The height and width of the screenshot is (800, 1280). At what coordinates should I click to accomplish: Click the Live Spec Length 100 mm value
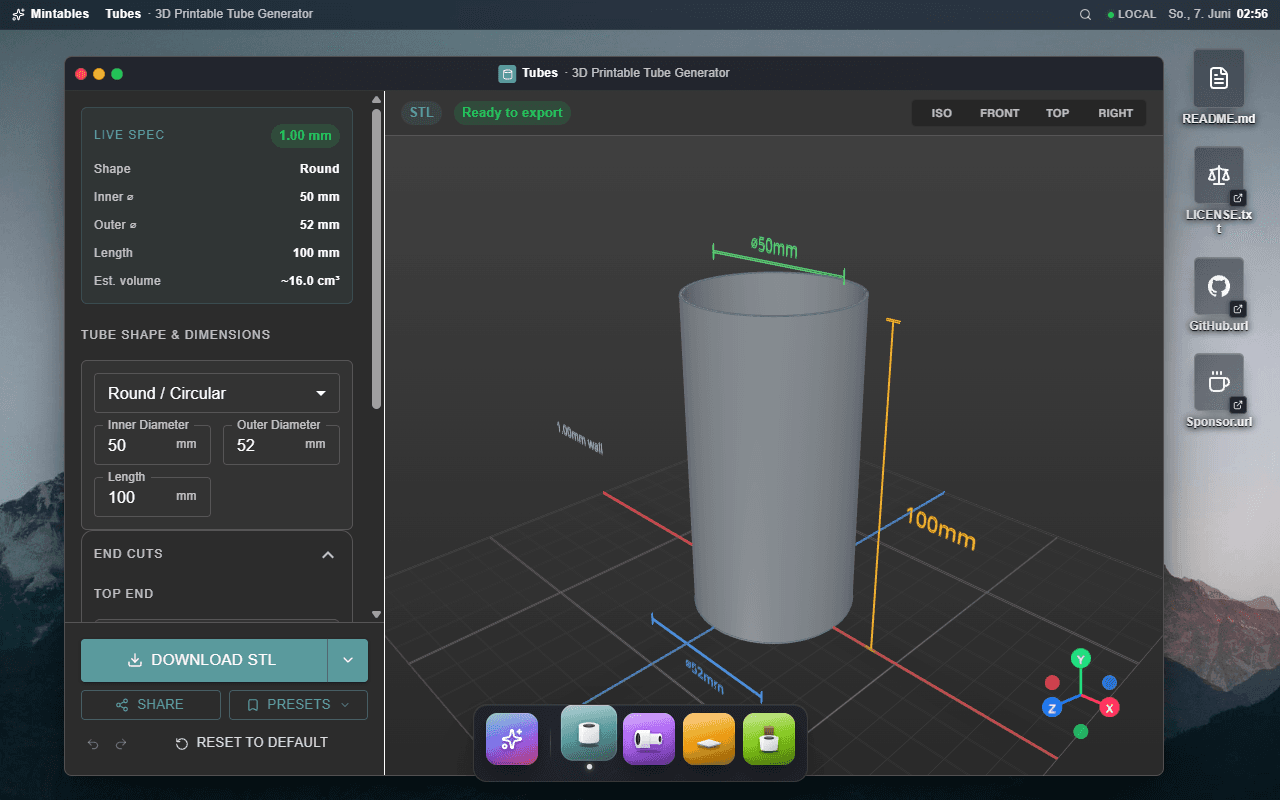tap(316, 253)
